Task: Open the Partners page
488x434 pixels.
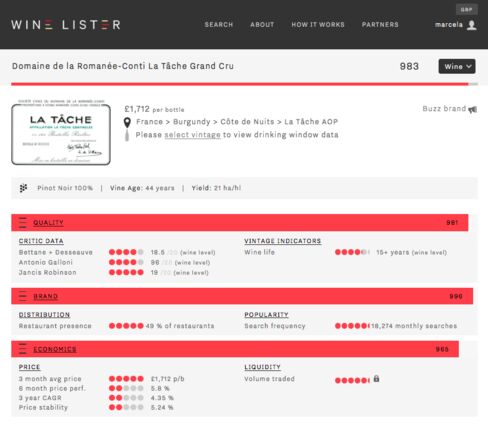Action: [x=380, y=25]
